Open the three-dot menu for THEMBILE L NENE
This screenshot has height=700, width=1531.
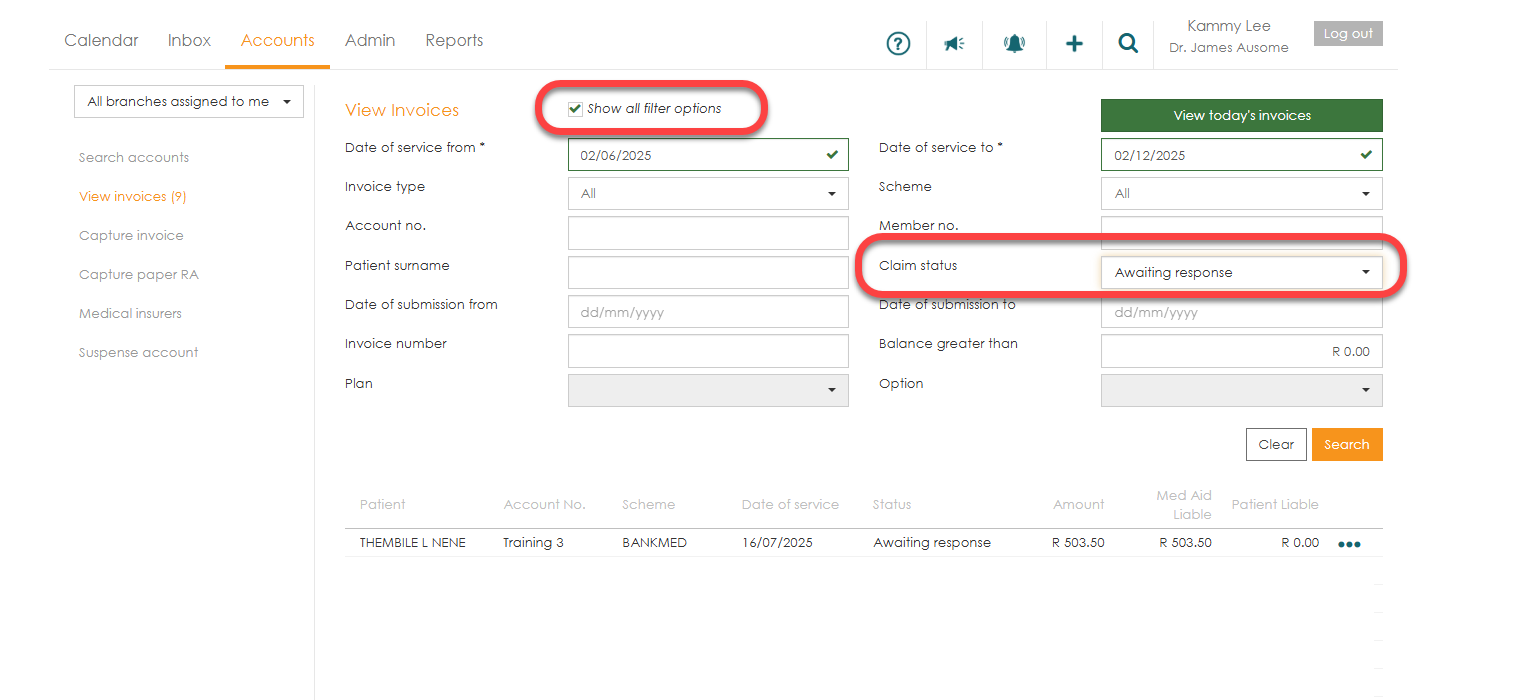click(1349, 545)
